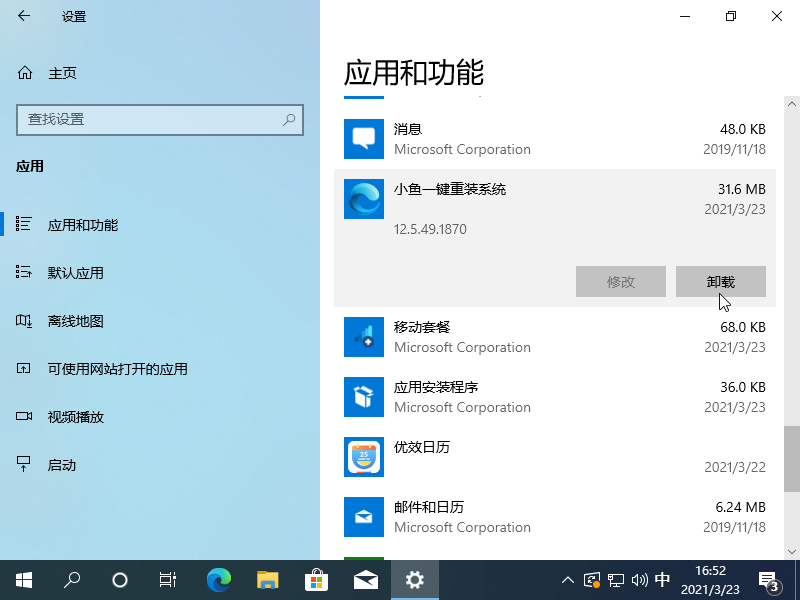Focus the 查找设置 search field
Screen dimensions: 800x600
(x=160, y=120)
